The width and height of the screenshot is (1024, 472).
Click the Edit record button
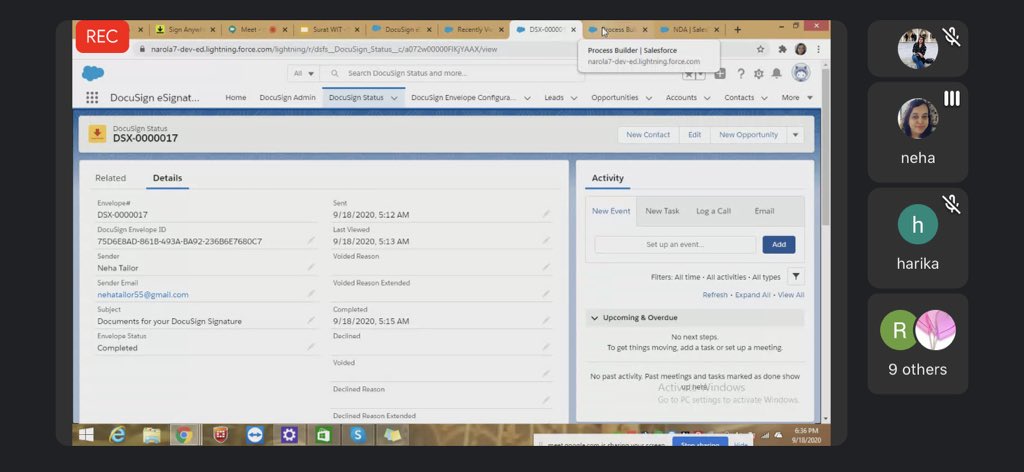point(694,134)
